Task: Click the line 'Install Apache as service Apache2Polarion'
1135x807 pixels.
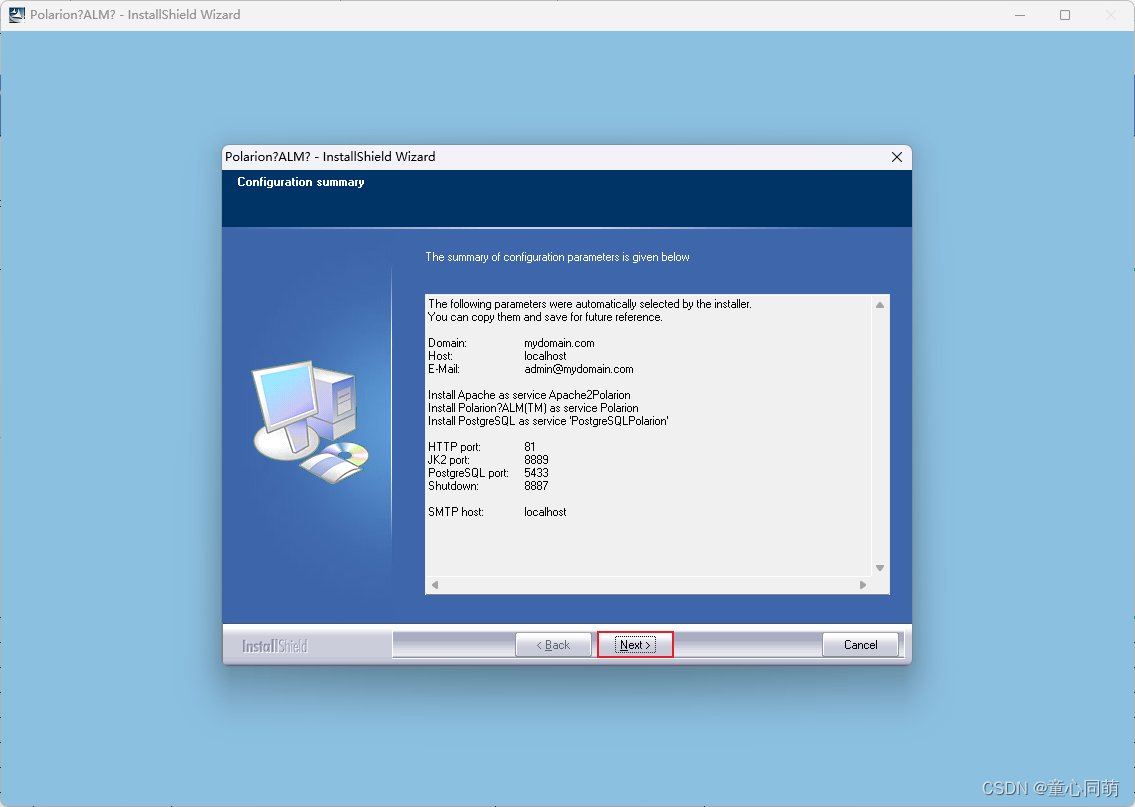Action: coord(529,395)
